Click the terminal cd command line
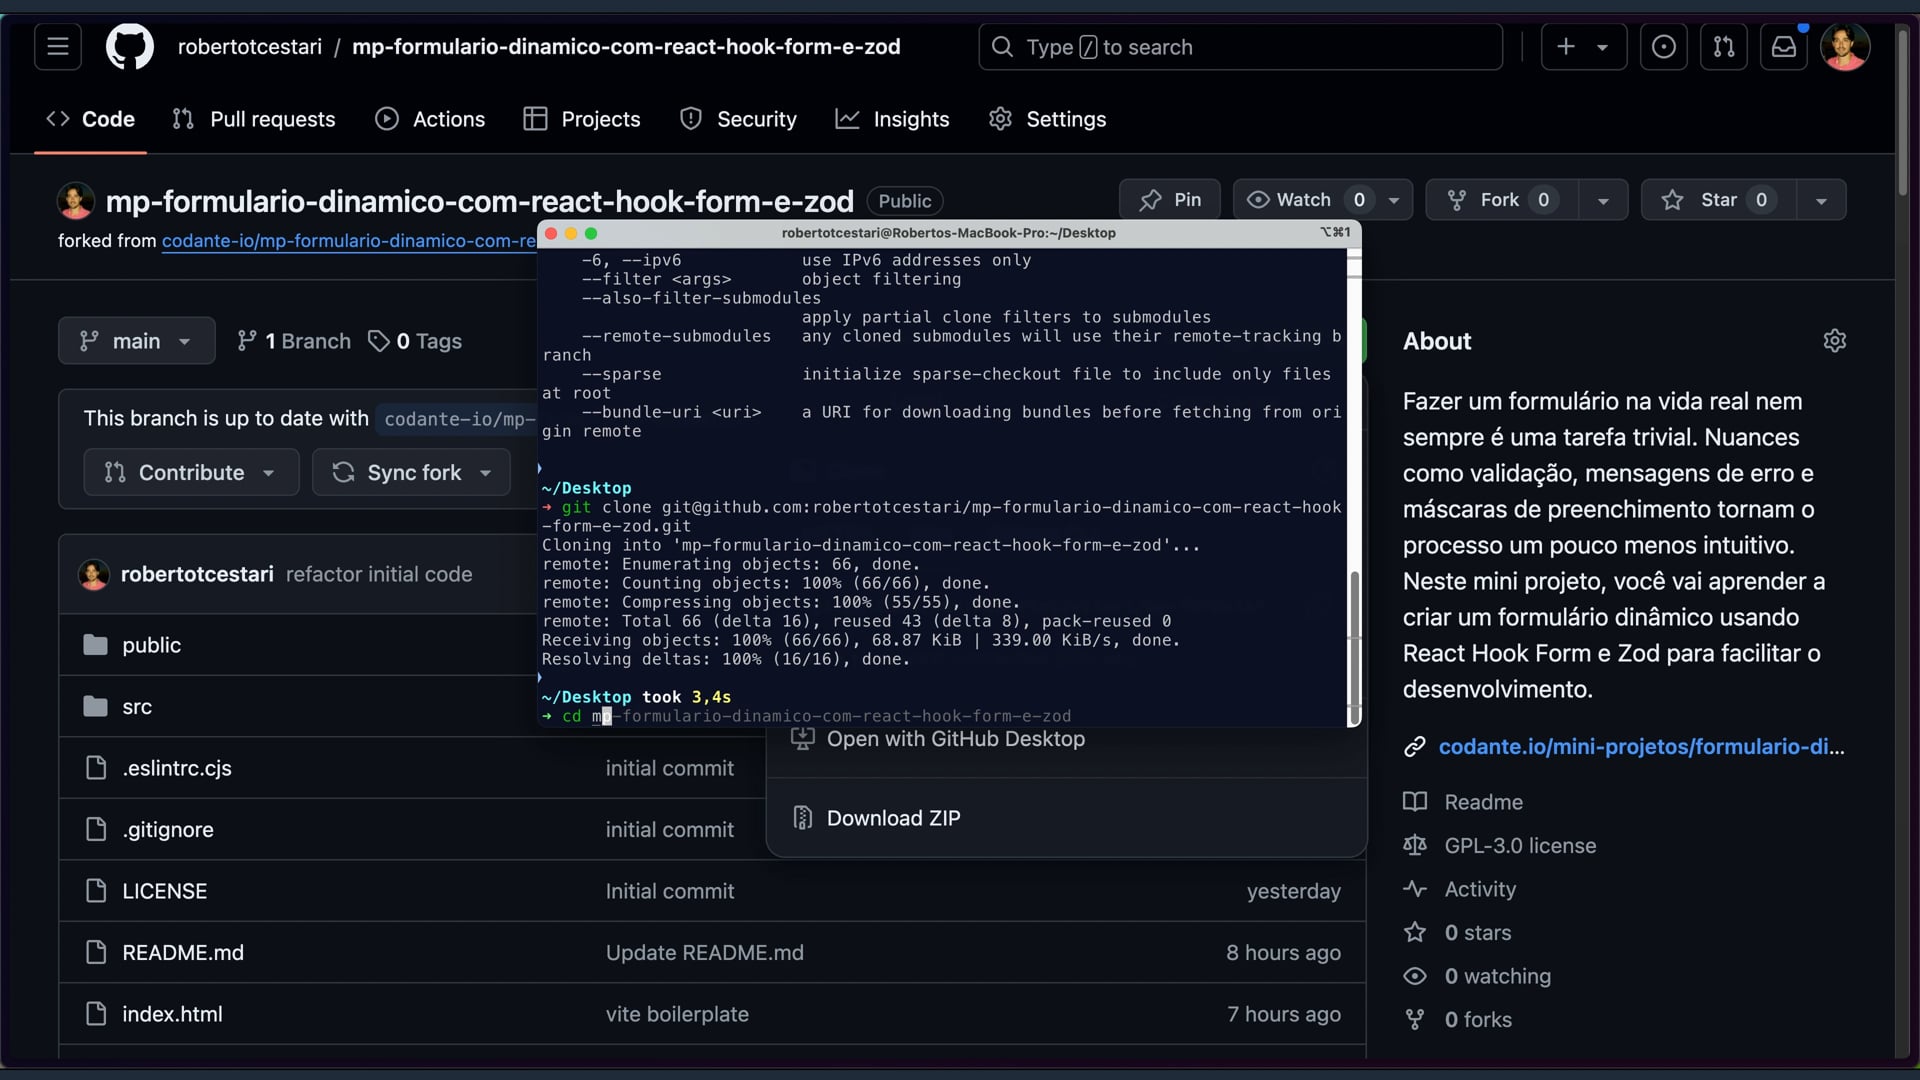 [807, 716]
